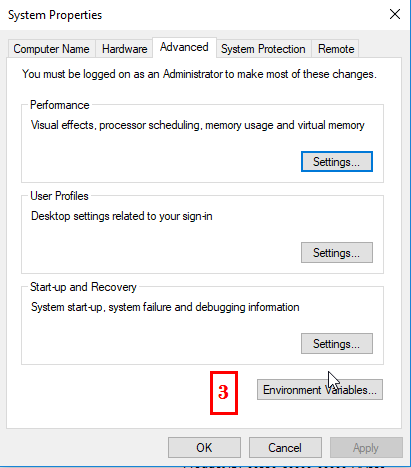Close the System Properties window
Image resolution: width=411 pixels, height=468 pixels.
click(x=395, y=14)
